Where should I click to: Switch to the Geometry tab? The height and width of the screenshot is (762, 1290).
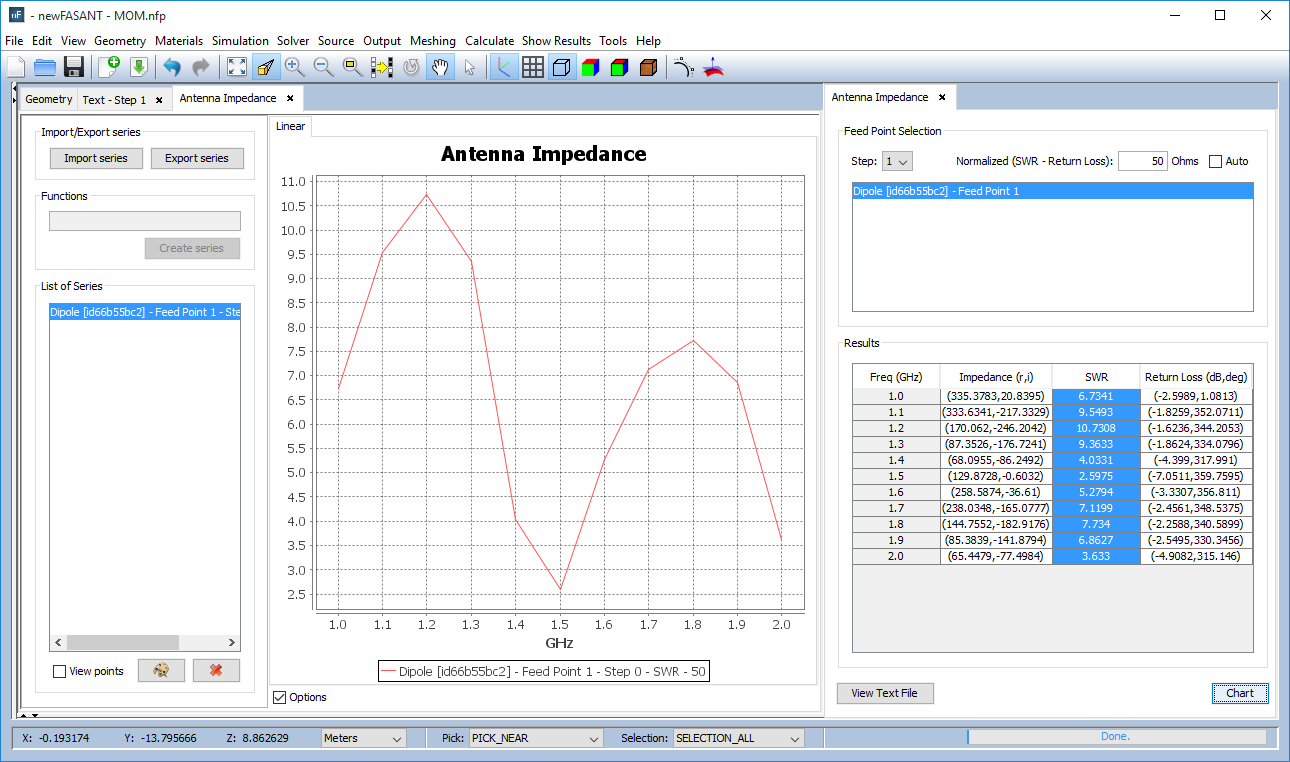(x=48, y=100)
